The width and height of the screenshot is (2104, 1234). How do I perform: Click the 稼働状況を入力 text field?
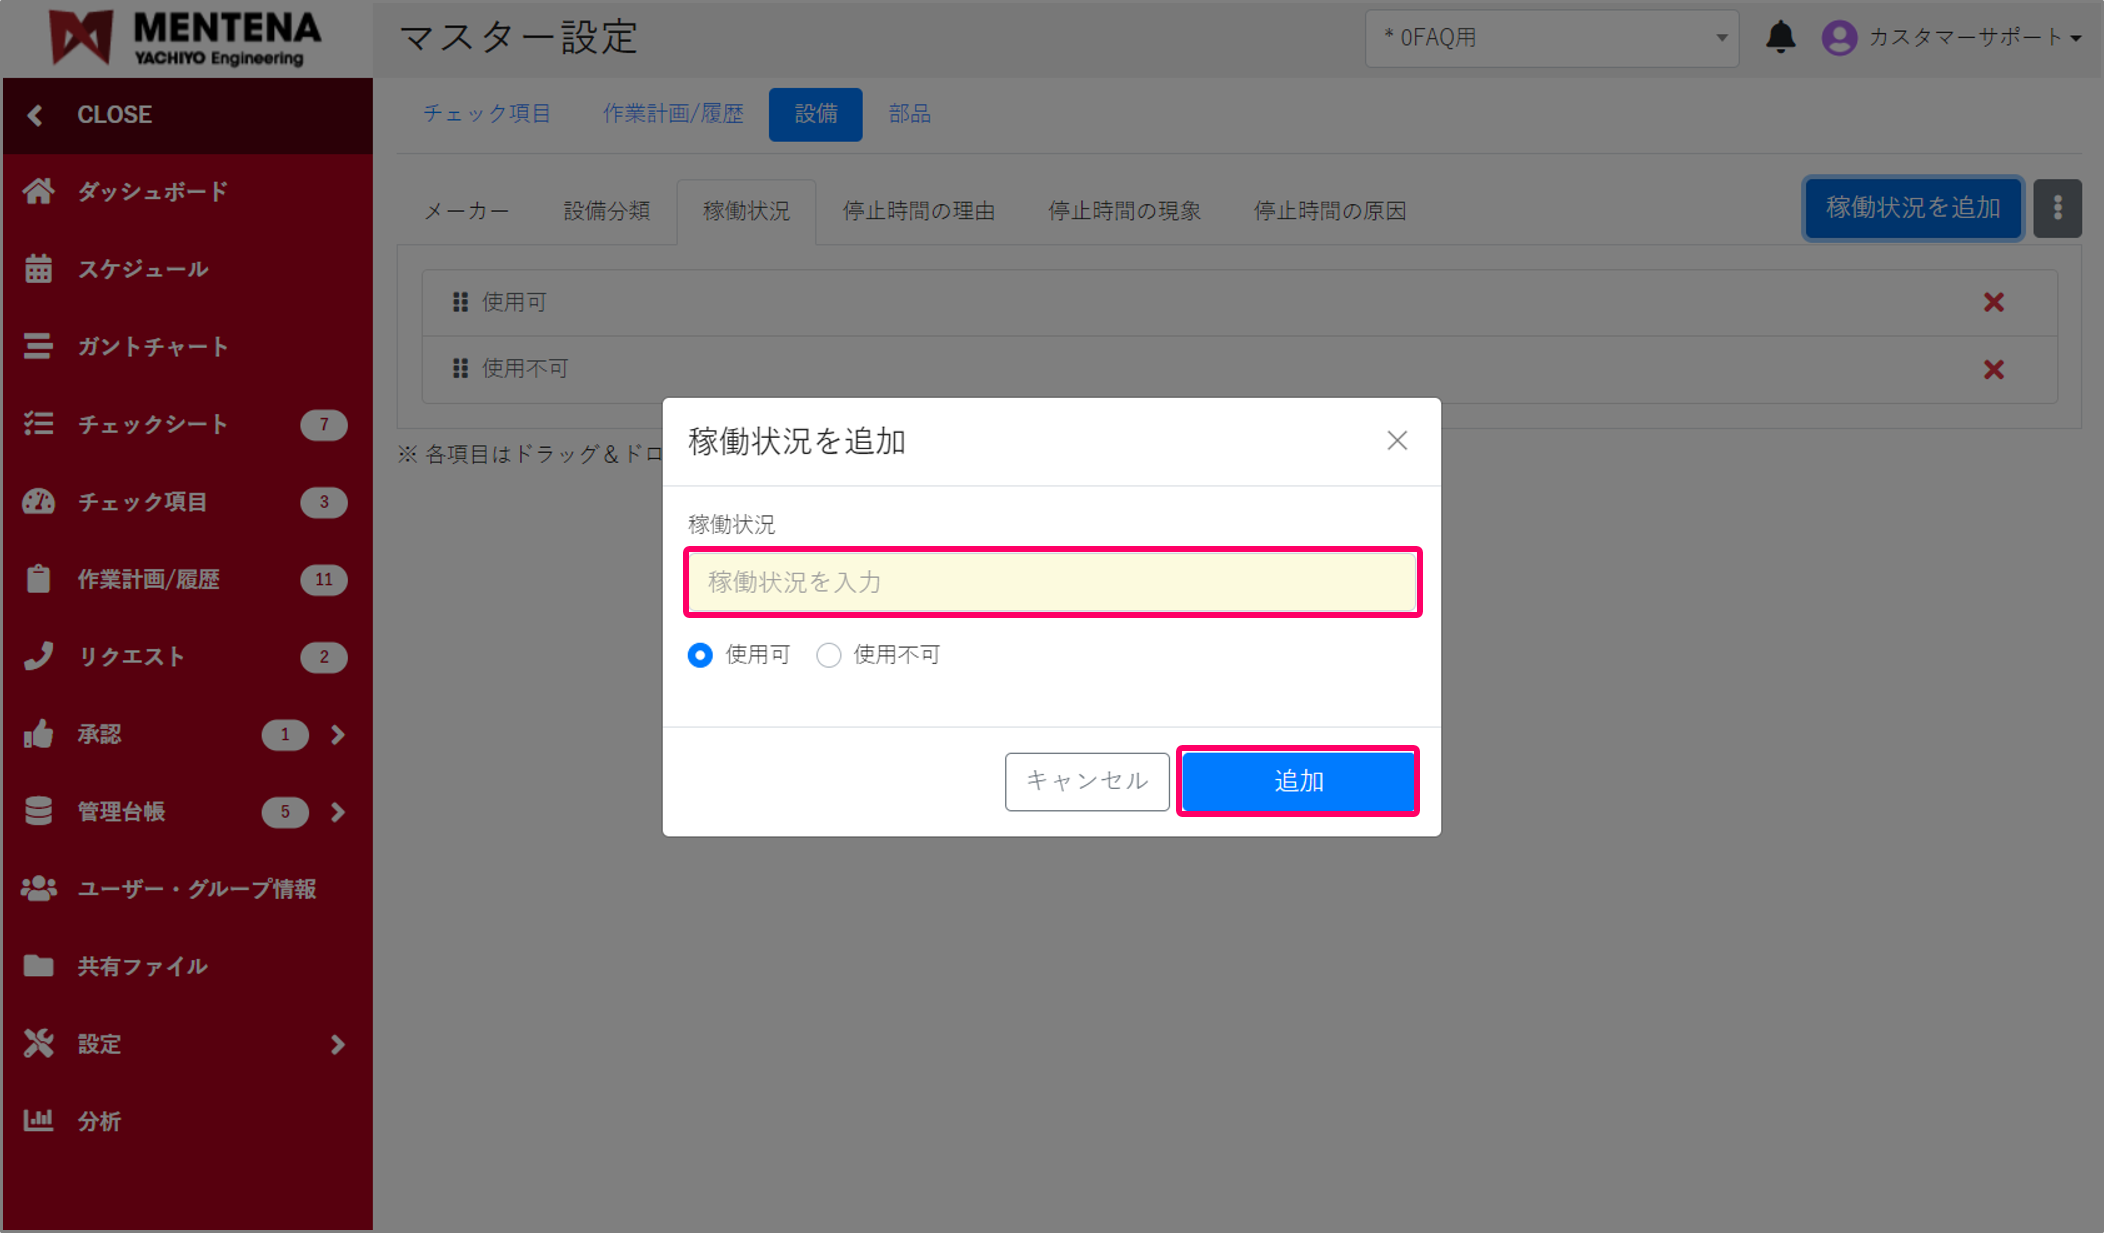pos(1051,581)
